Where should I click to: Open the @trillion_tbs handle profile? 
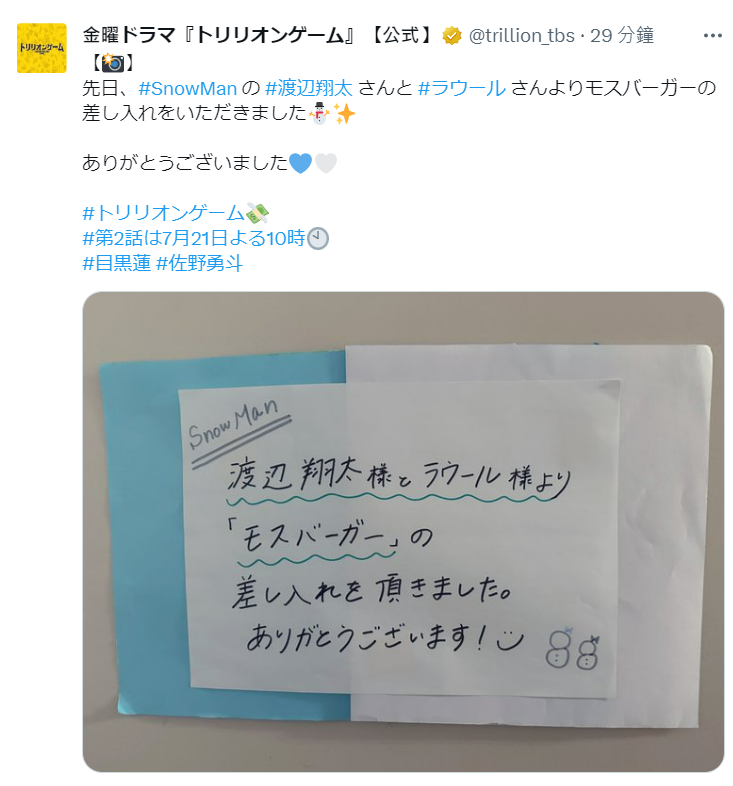(x=521, y=36)
